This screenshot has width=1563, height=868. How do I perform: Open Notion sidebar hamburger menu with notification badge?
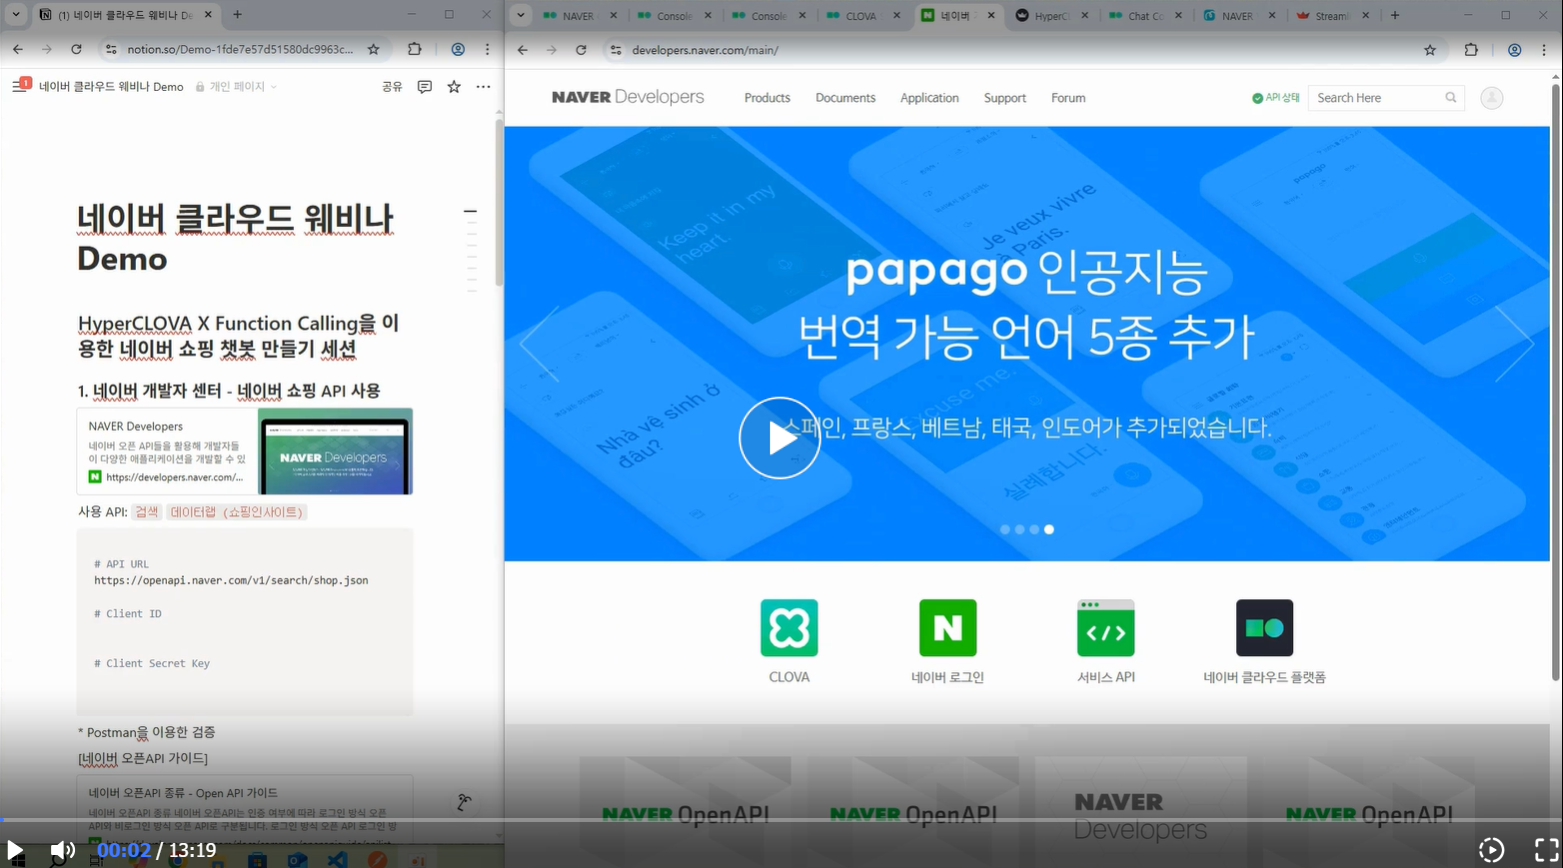point(20,86)
